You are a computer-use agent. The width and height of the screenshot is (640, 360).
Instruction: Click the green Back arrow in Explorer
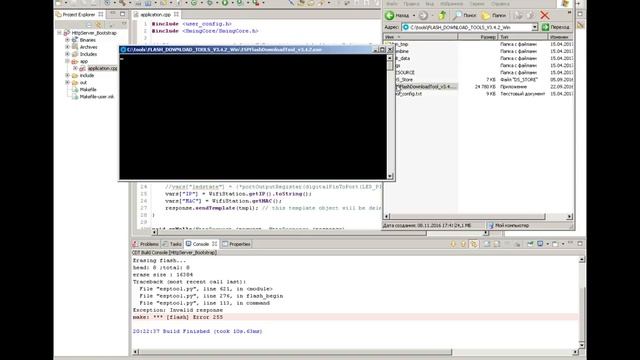click(389, 16)
